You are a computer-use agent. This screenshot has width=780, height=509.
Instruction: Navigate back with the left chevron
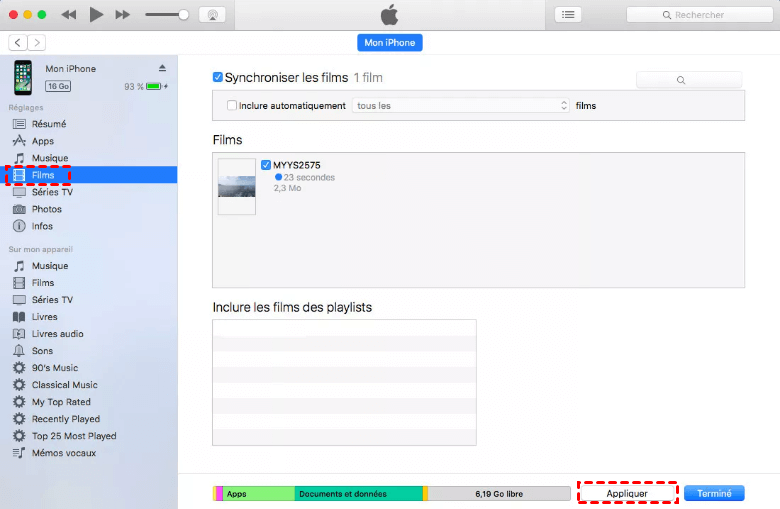(18, 42)
